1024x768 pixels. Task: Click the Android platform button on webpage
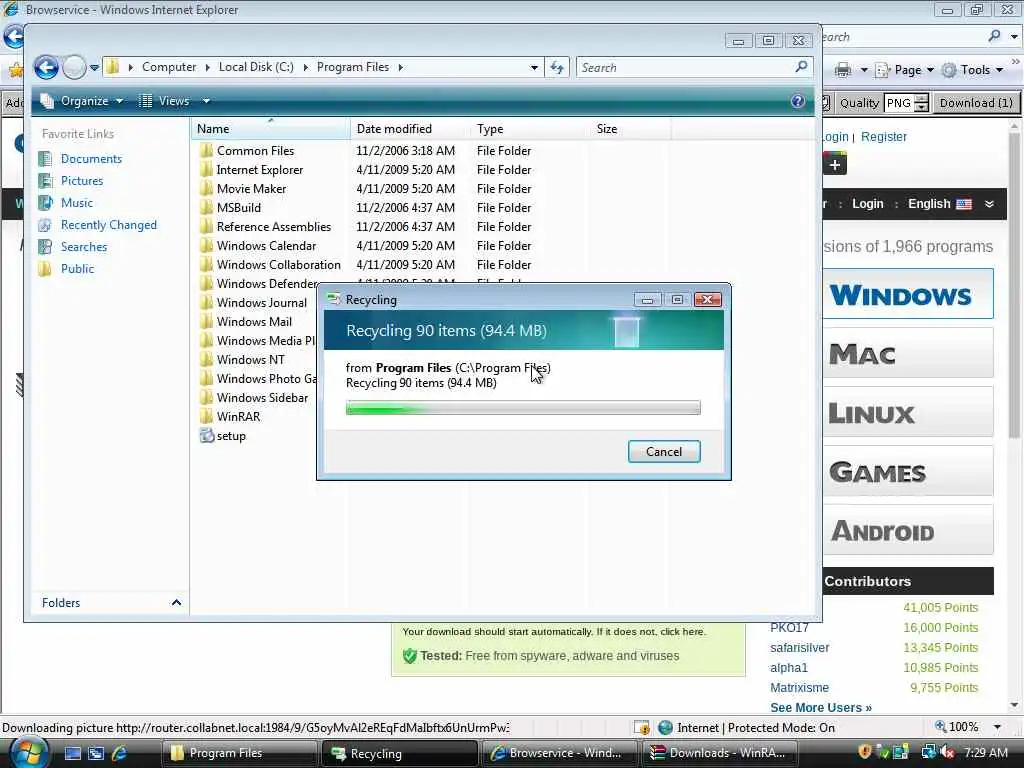pyautogui.click(x=907, y=530)
